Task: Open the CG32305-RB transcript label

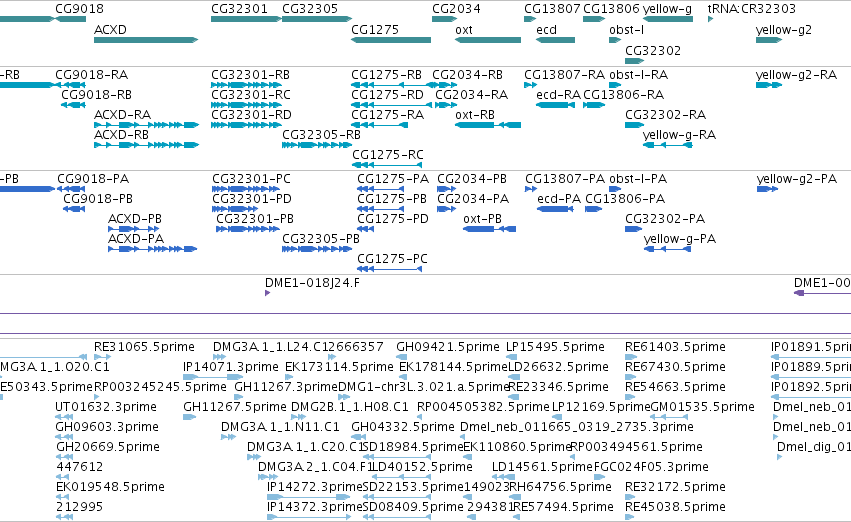Action: click(x=321, y=135)
